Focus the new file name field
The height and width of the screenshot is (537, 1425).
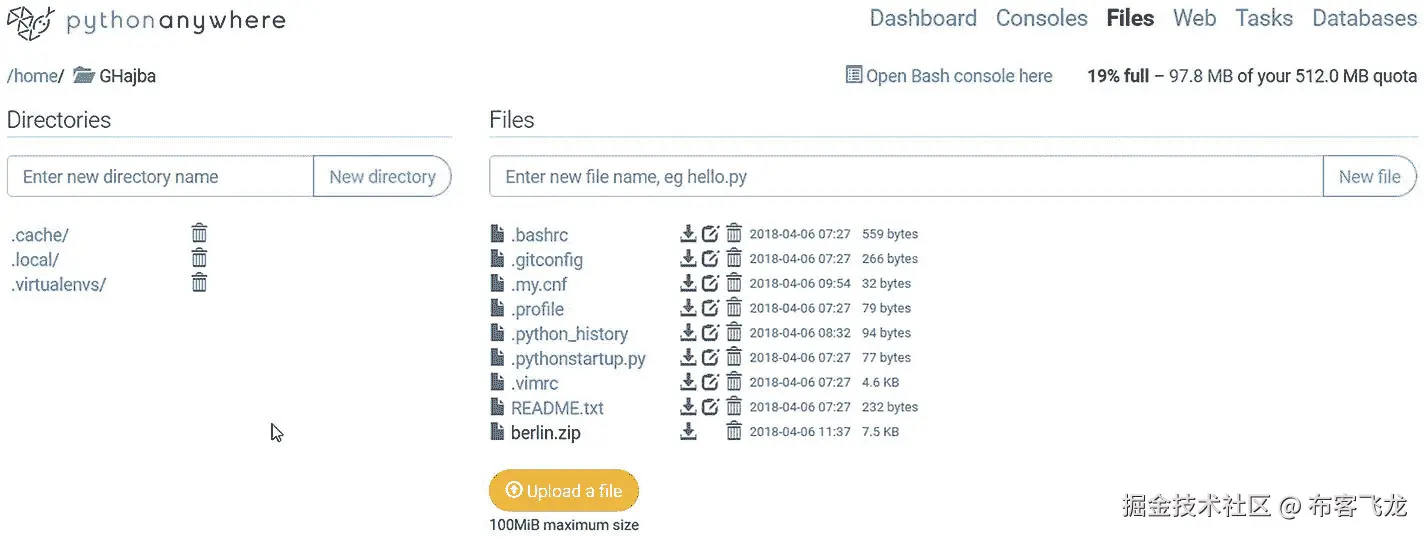point(906,177)
